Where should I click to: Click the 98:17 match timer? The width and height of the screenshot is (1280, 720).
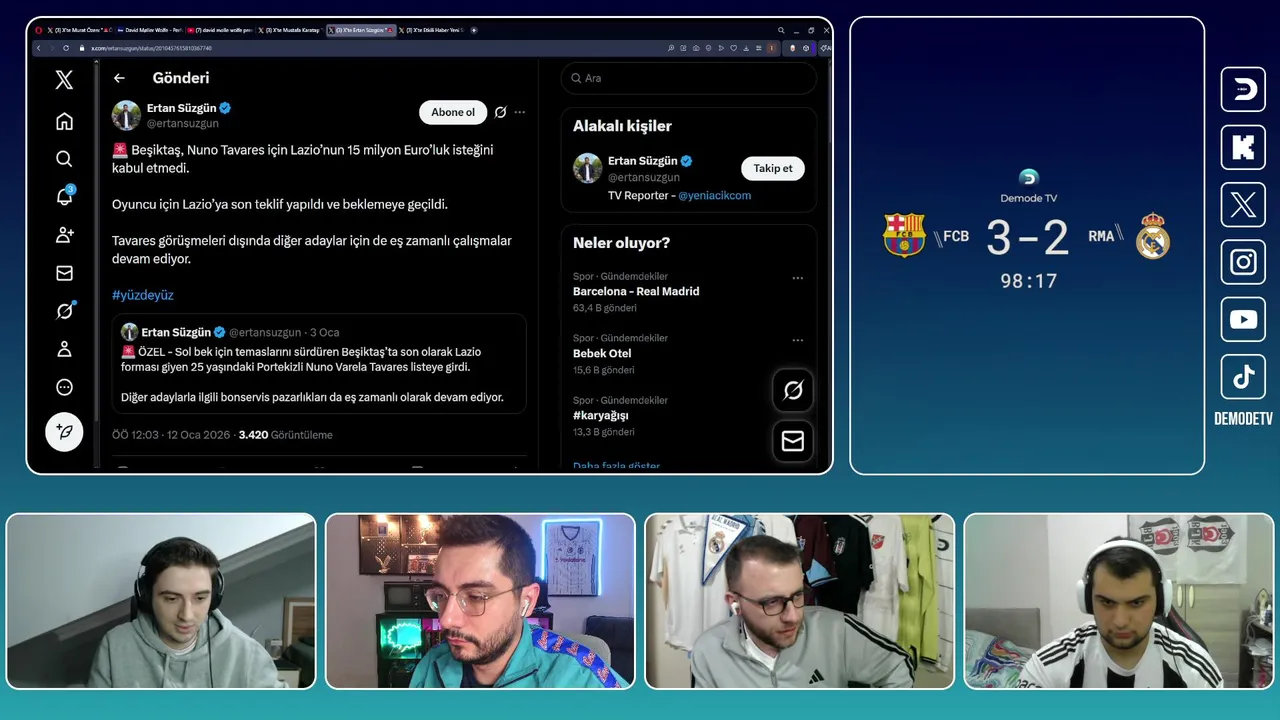click(1028, 282)
